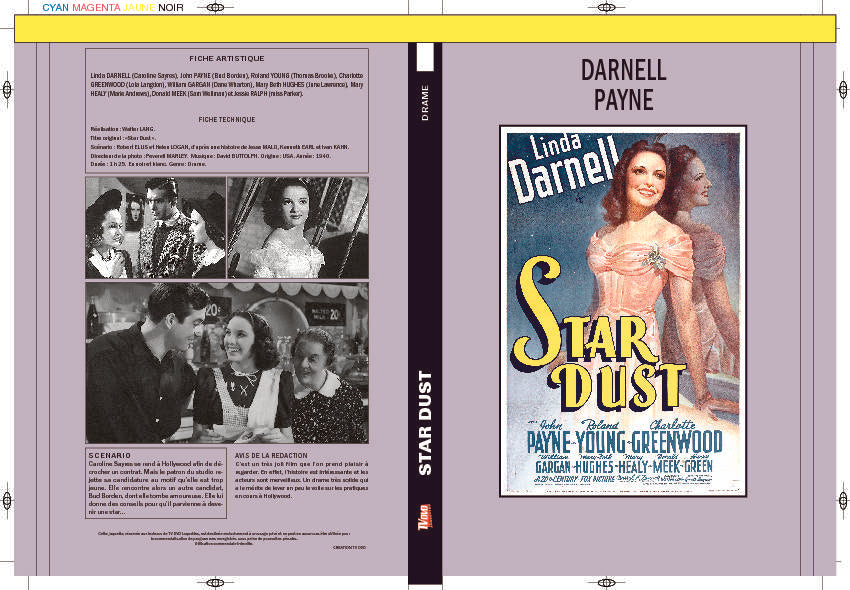Open the large soda fountain scene photo

[x=227, y=362]
